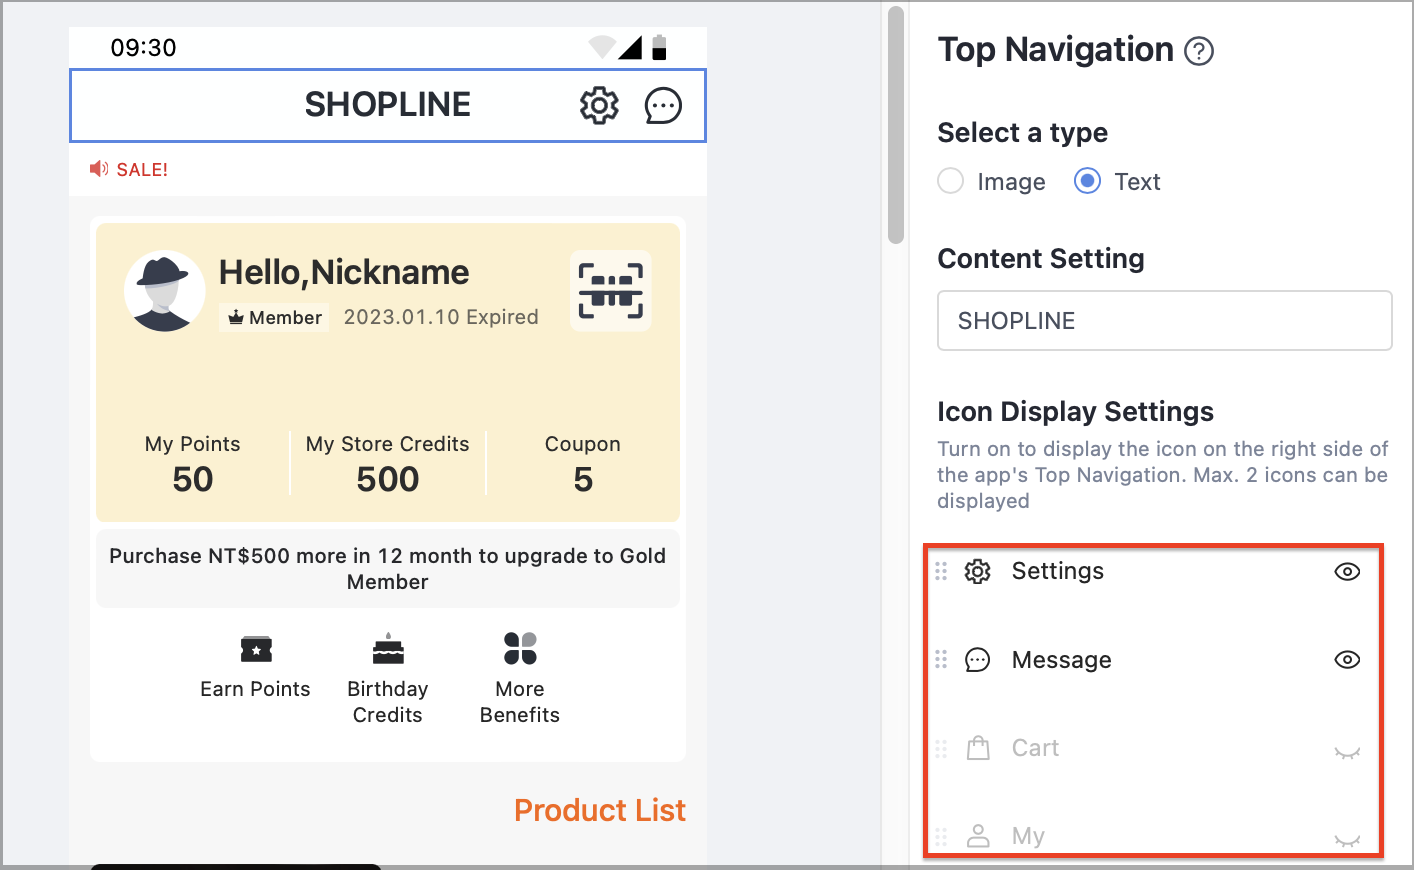The height and width of the screenshot is (870, 1414).
Task: Click the person icon in My row
Action: [x=978, y=836]
